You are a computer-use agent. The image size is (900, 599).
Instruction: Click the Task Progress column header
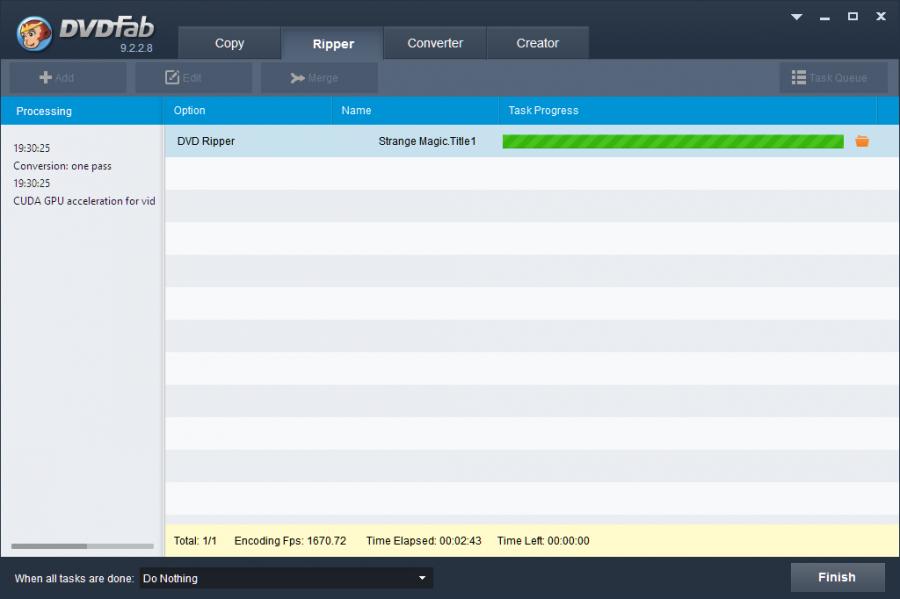tap(688, 111)
